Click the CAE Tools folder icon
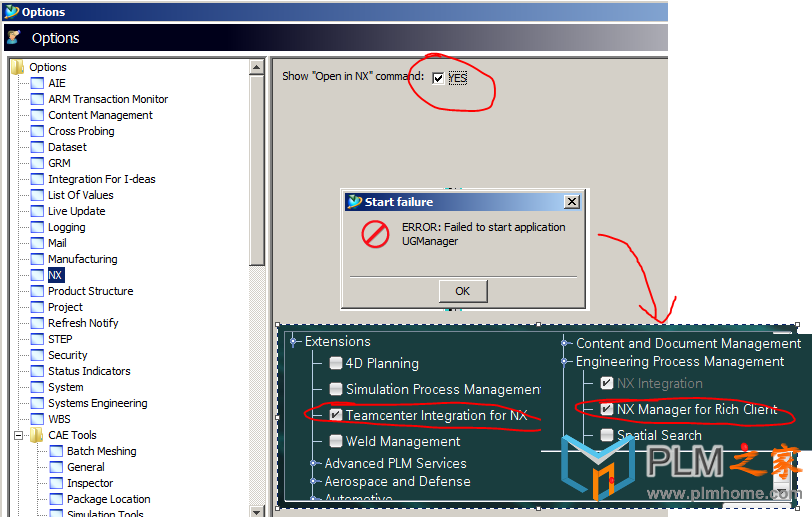 [36, 435]
